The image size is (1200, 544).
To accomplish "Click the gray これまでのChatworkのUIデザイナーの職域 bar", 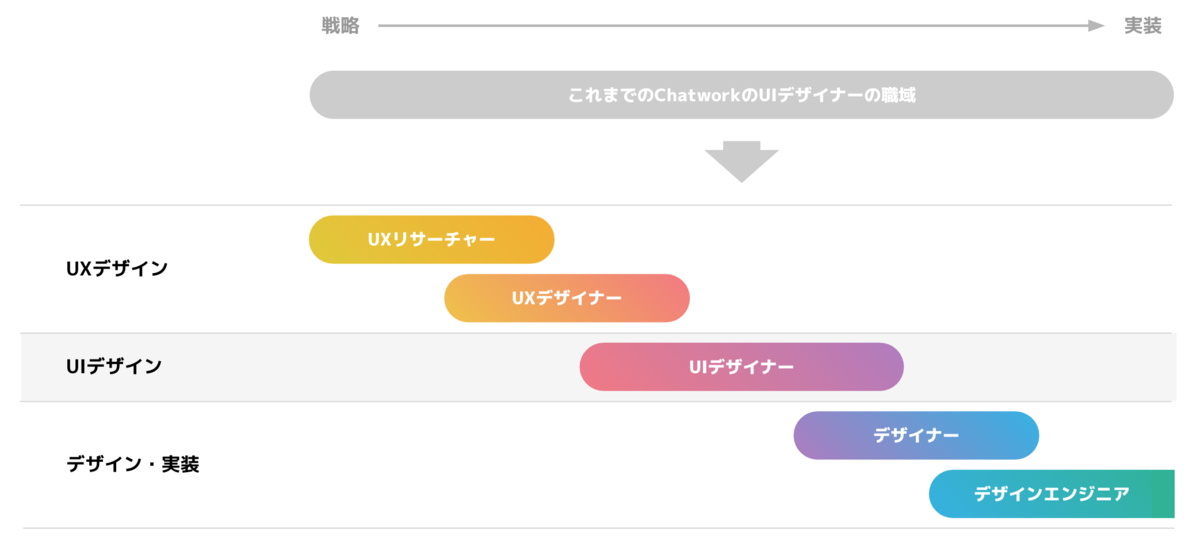I will (741, 95).
